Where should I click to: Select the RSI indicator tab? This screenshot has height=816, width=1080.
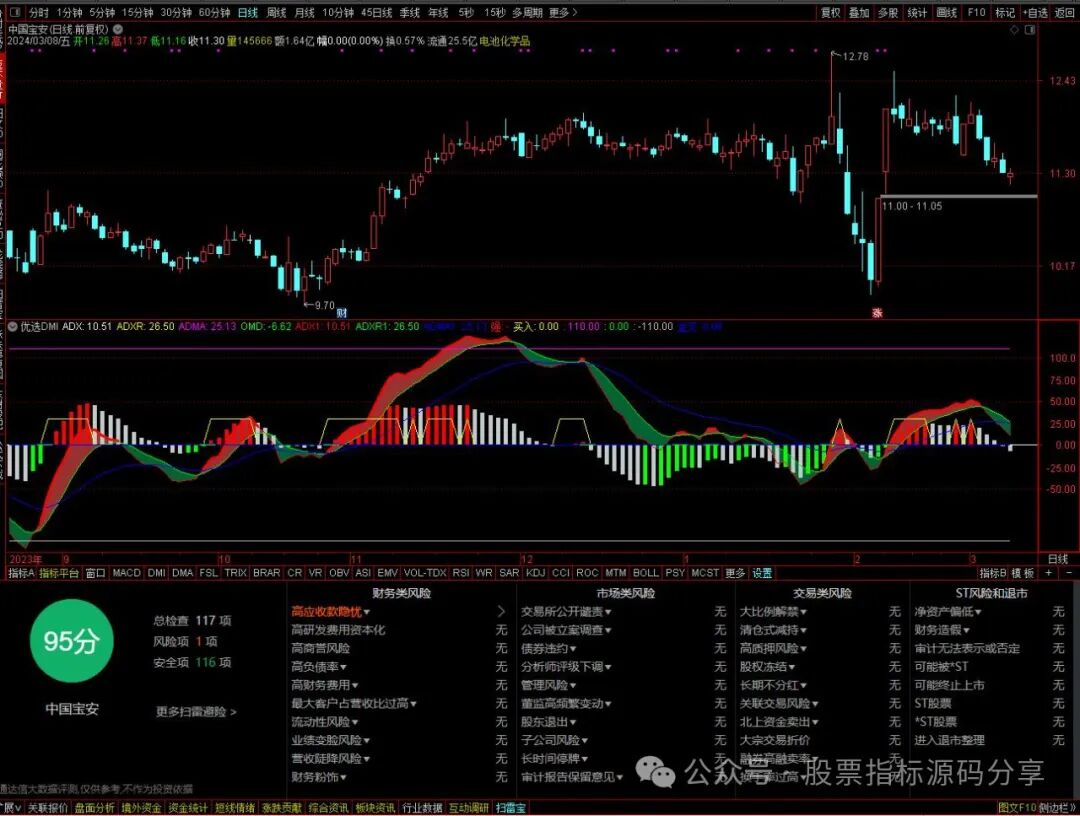click(x=461, y=573)
